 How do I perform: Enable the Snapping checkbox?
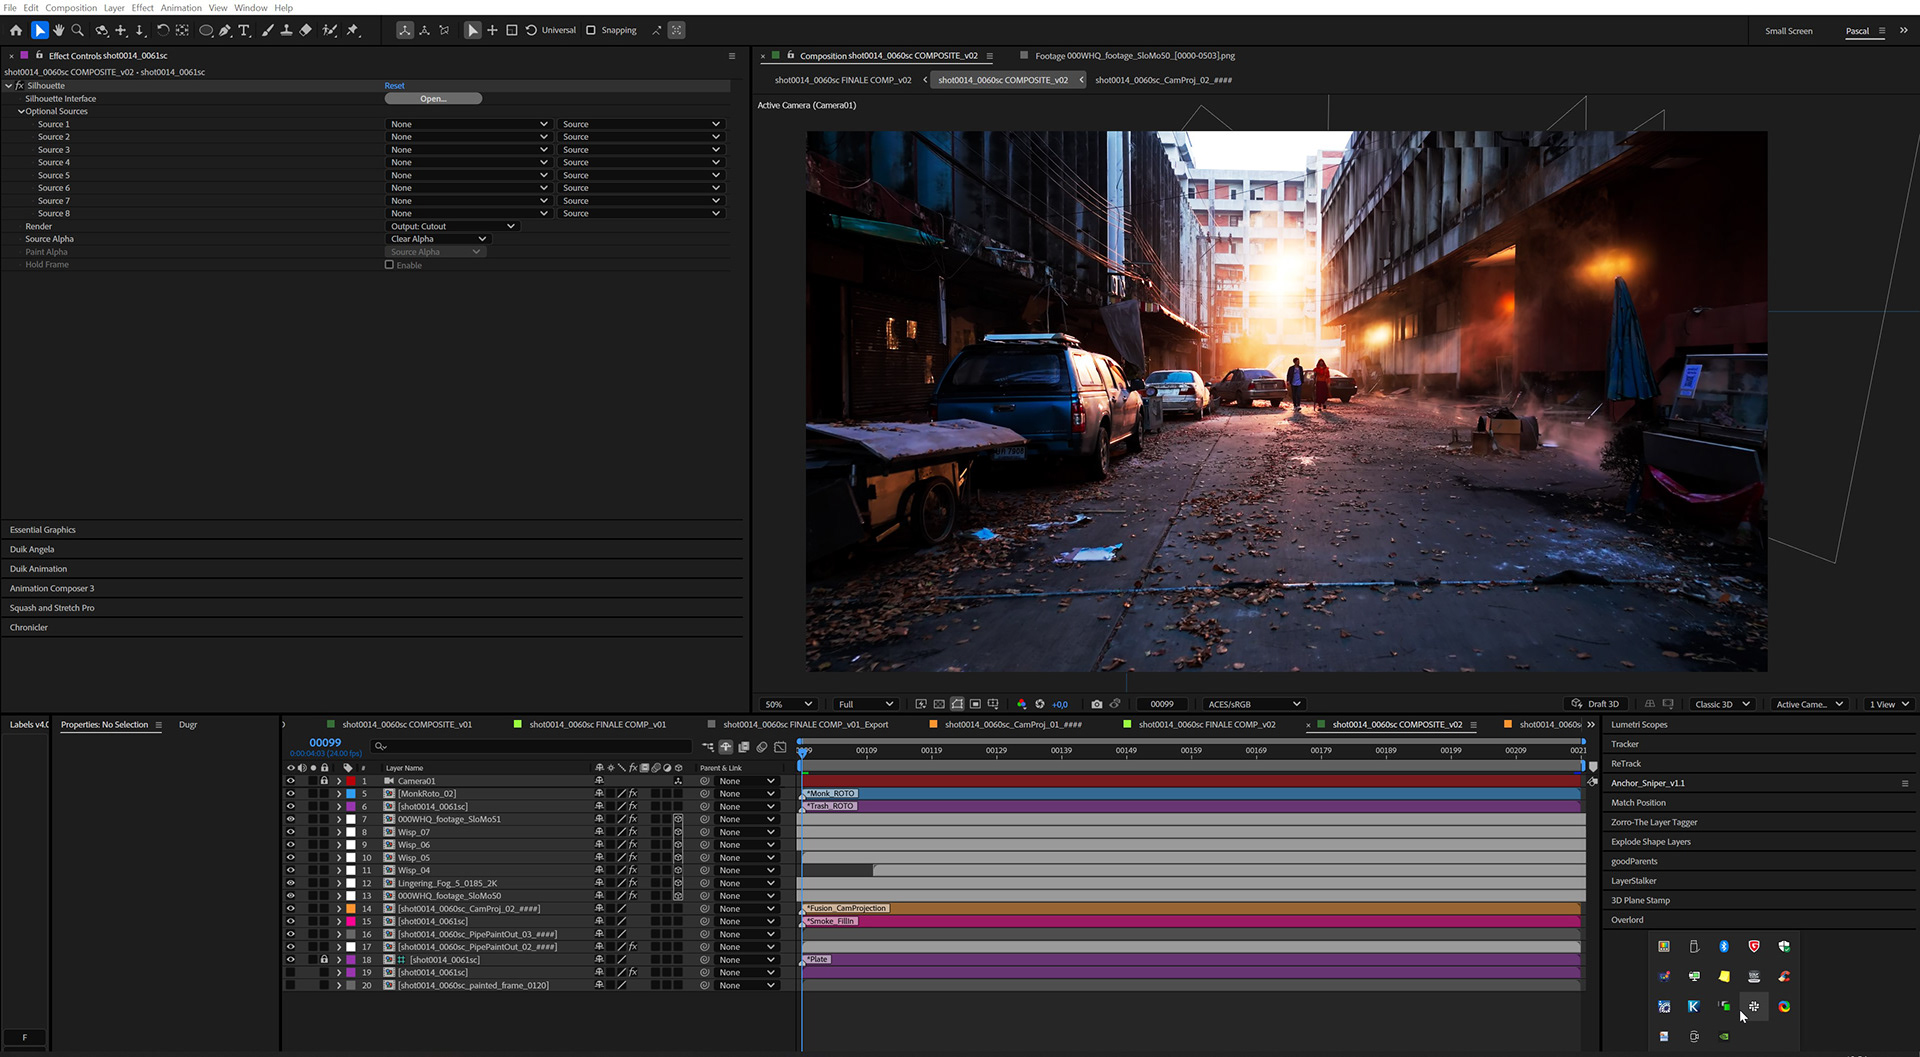click(x=591, y=30)
